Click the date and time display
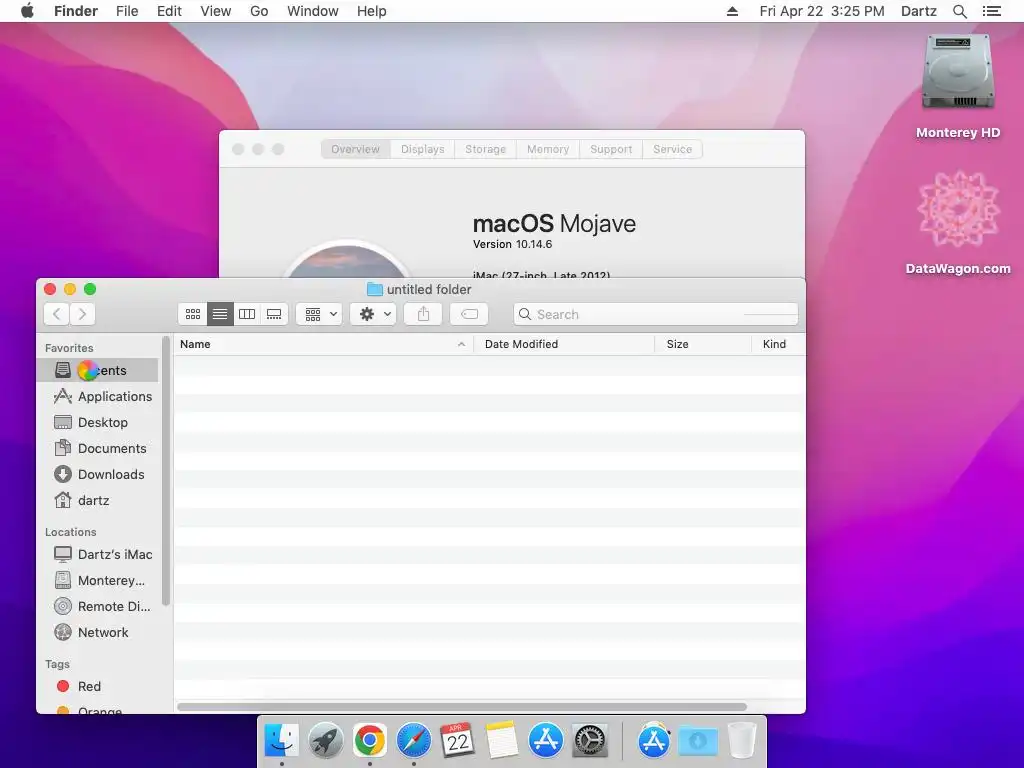 pyautogui.click(x=822, y=11)
